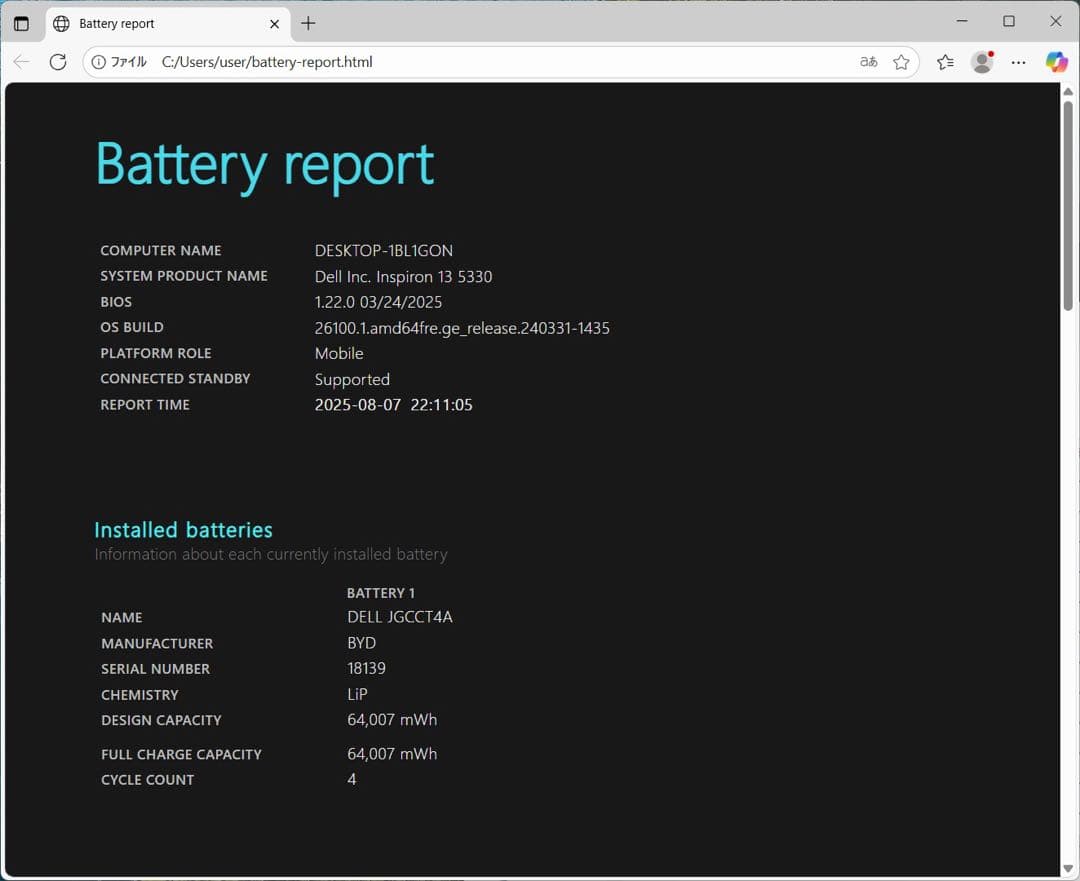This screenshot has height=881, width=1080.
Task: Open Copilot from the toolbar
Action: tap(1057, 62)
